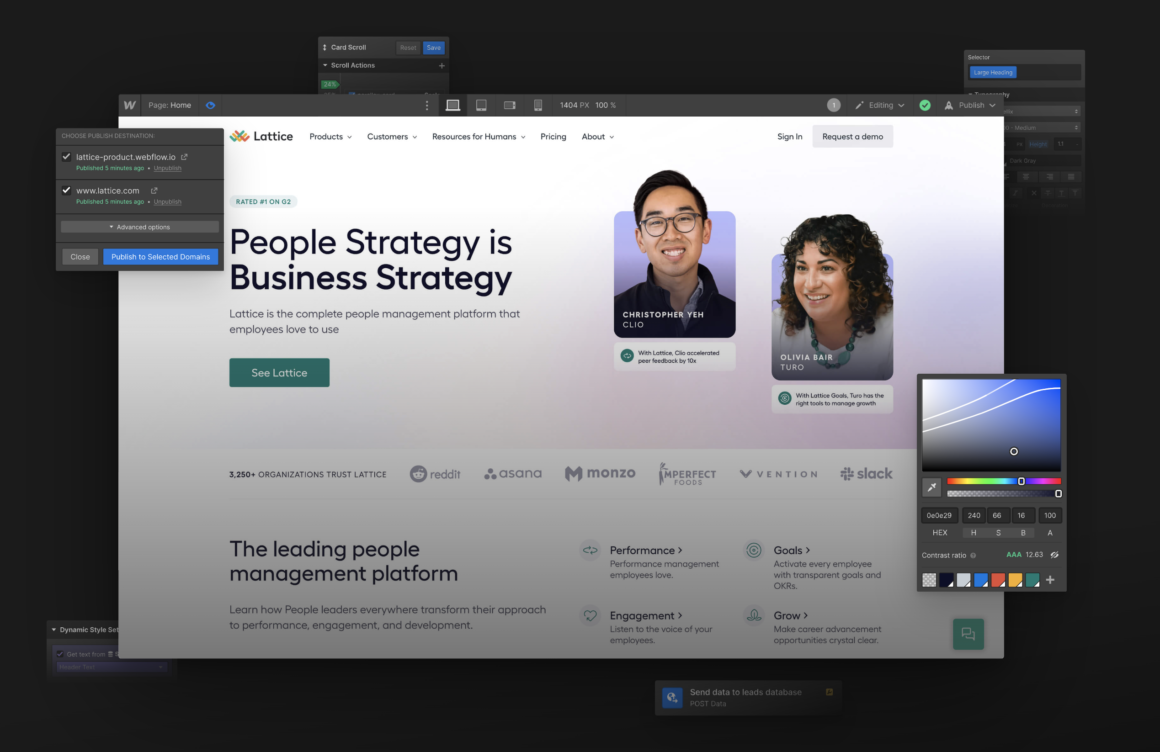The height and width of the screenshot is (752, 1160).
Task: Unpublish the www.lattice.com domain
Action: click(x=167, y=202)
